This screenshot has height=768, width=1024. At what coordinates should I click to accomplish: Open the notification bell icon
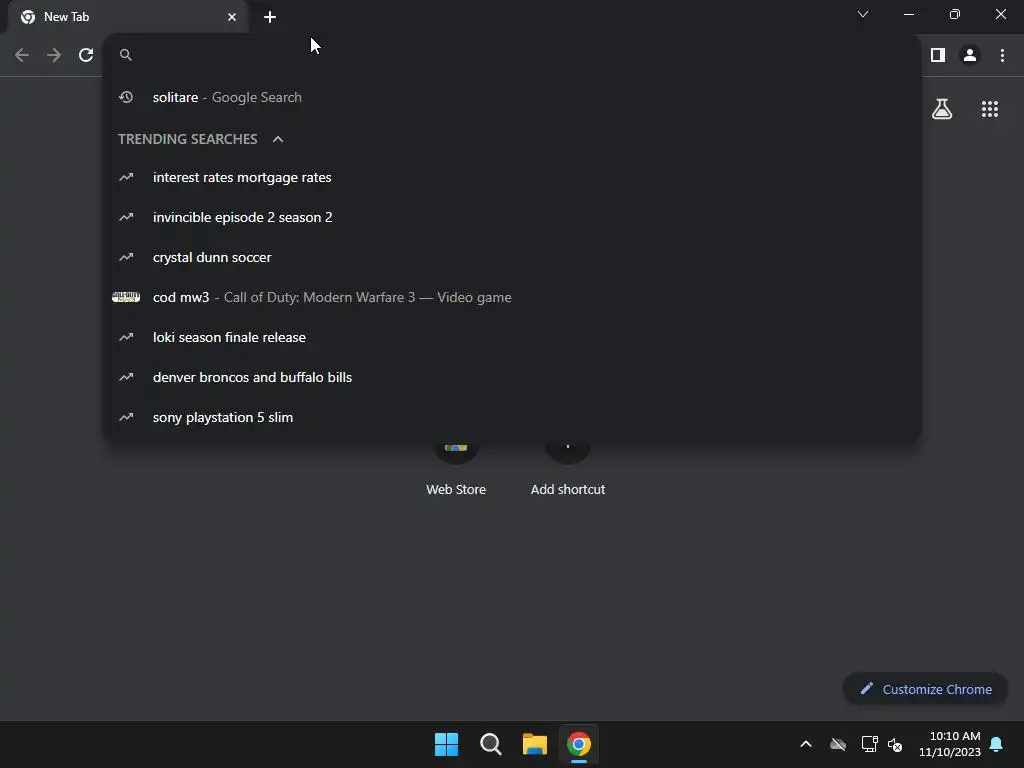(x=997, y=744)
